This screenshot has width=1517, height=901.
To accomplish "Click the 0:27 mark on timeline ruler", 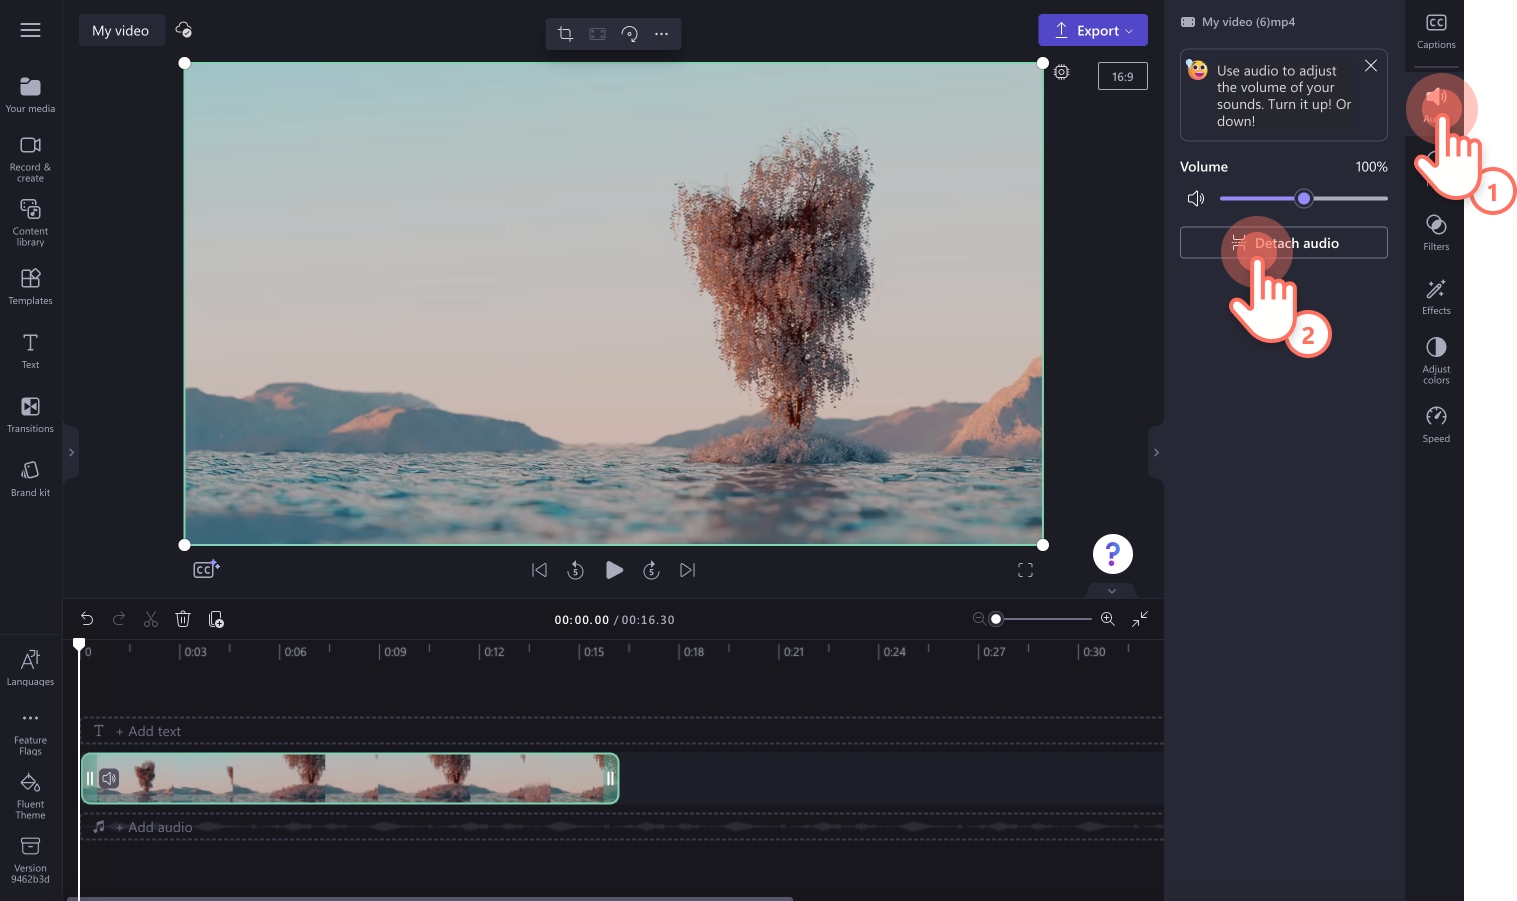I will point(994,652).
